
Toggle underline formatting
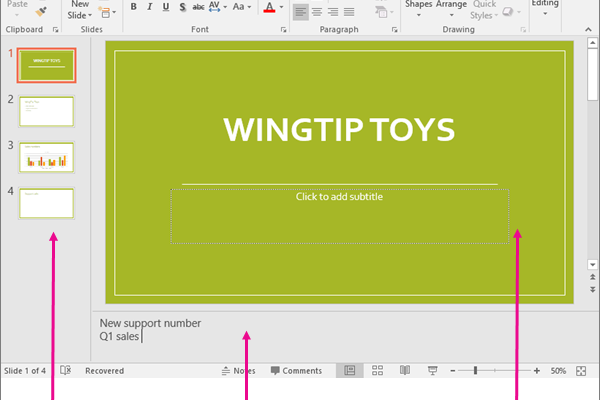coord(166,7)
